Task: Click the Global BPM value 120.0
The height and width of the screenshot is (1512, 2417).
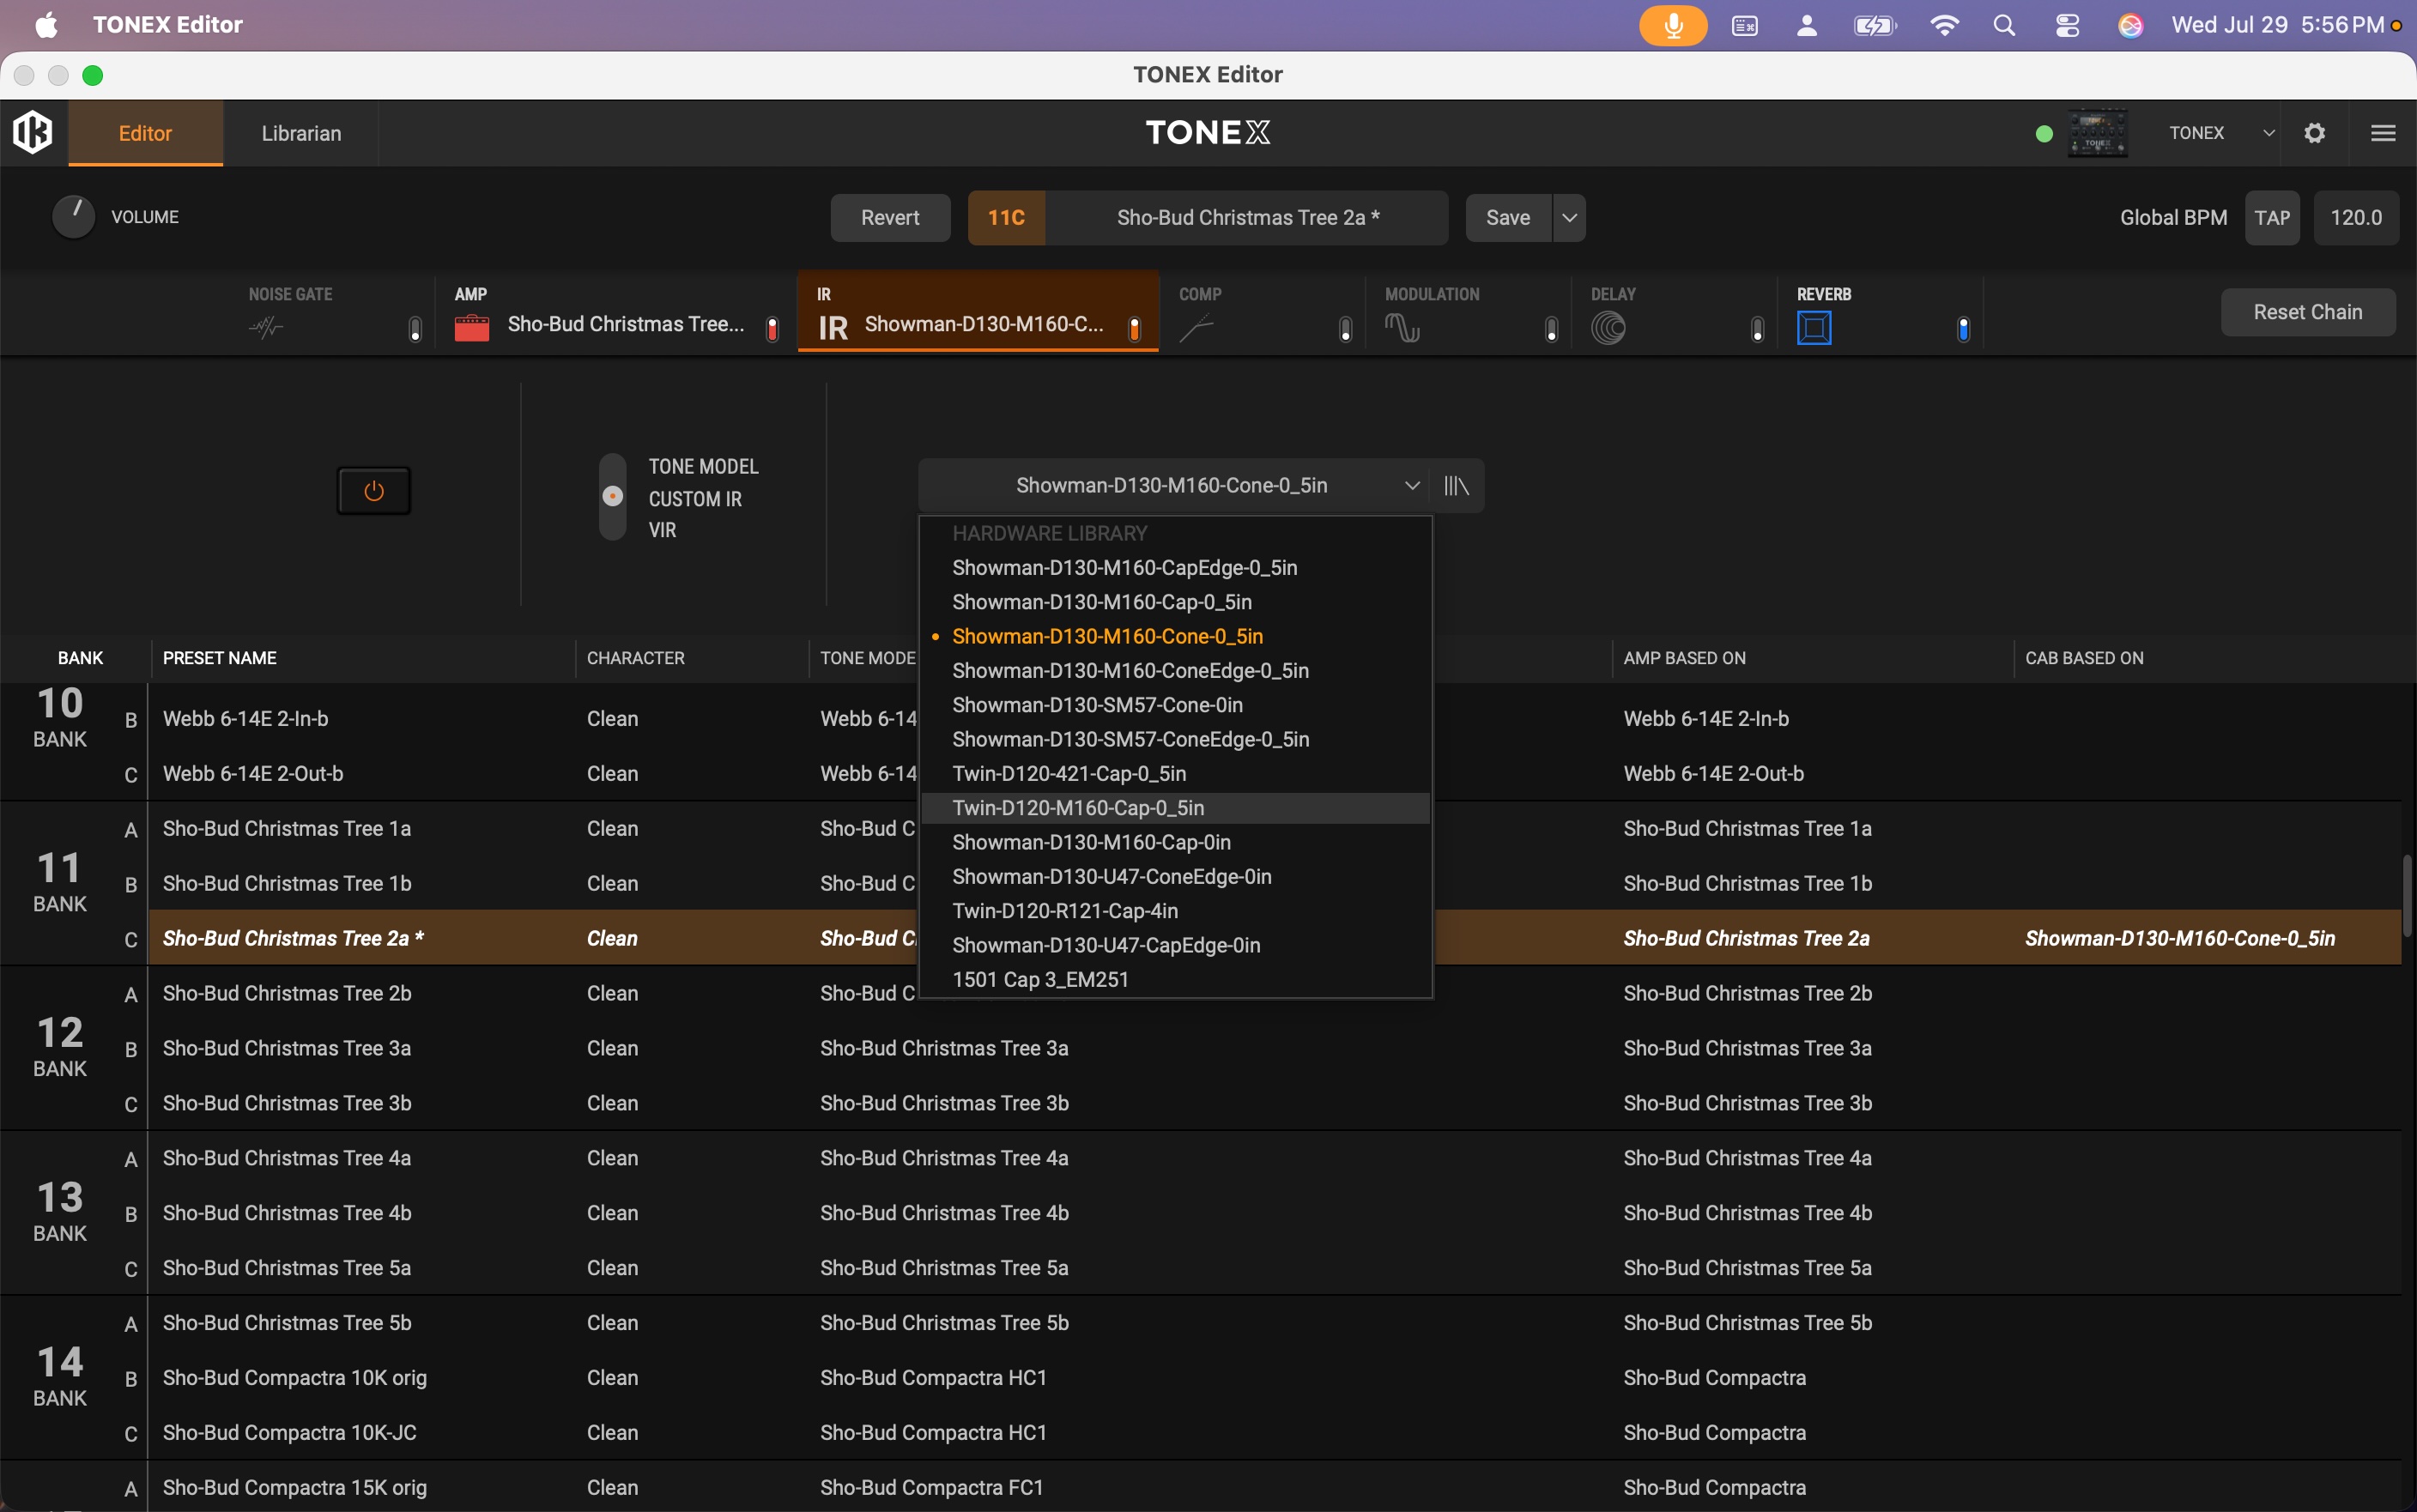Action: pos(2356,218)
